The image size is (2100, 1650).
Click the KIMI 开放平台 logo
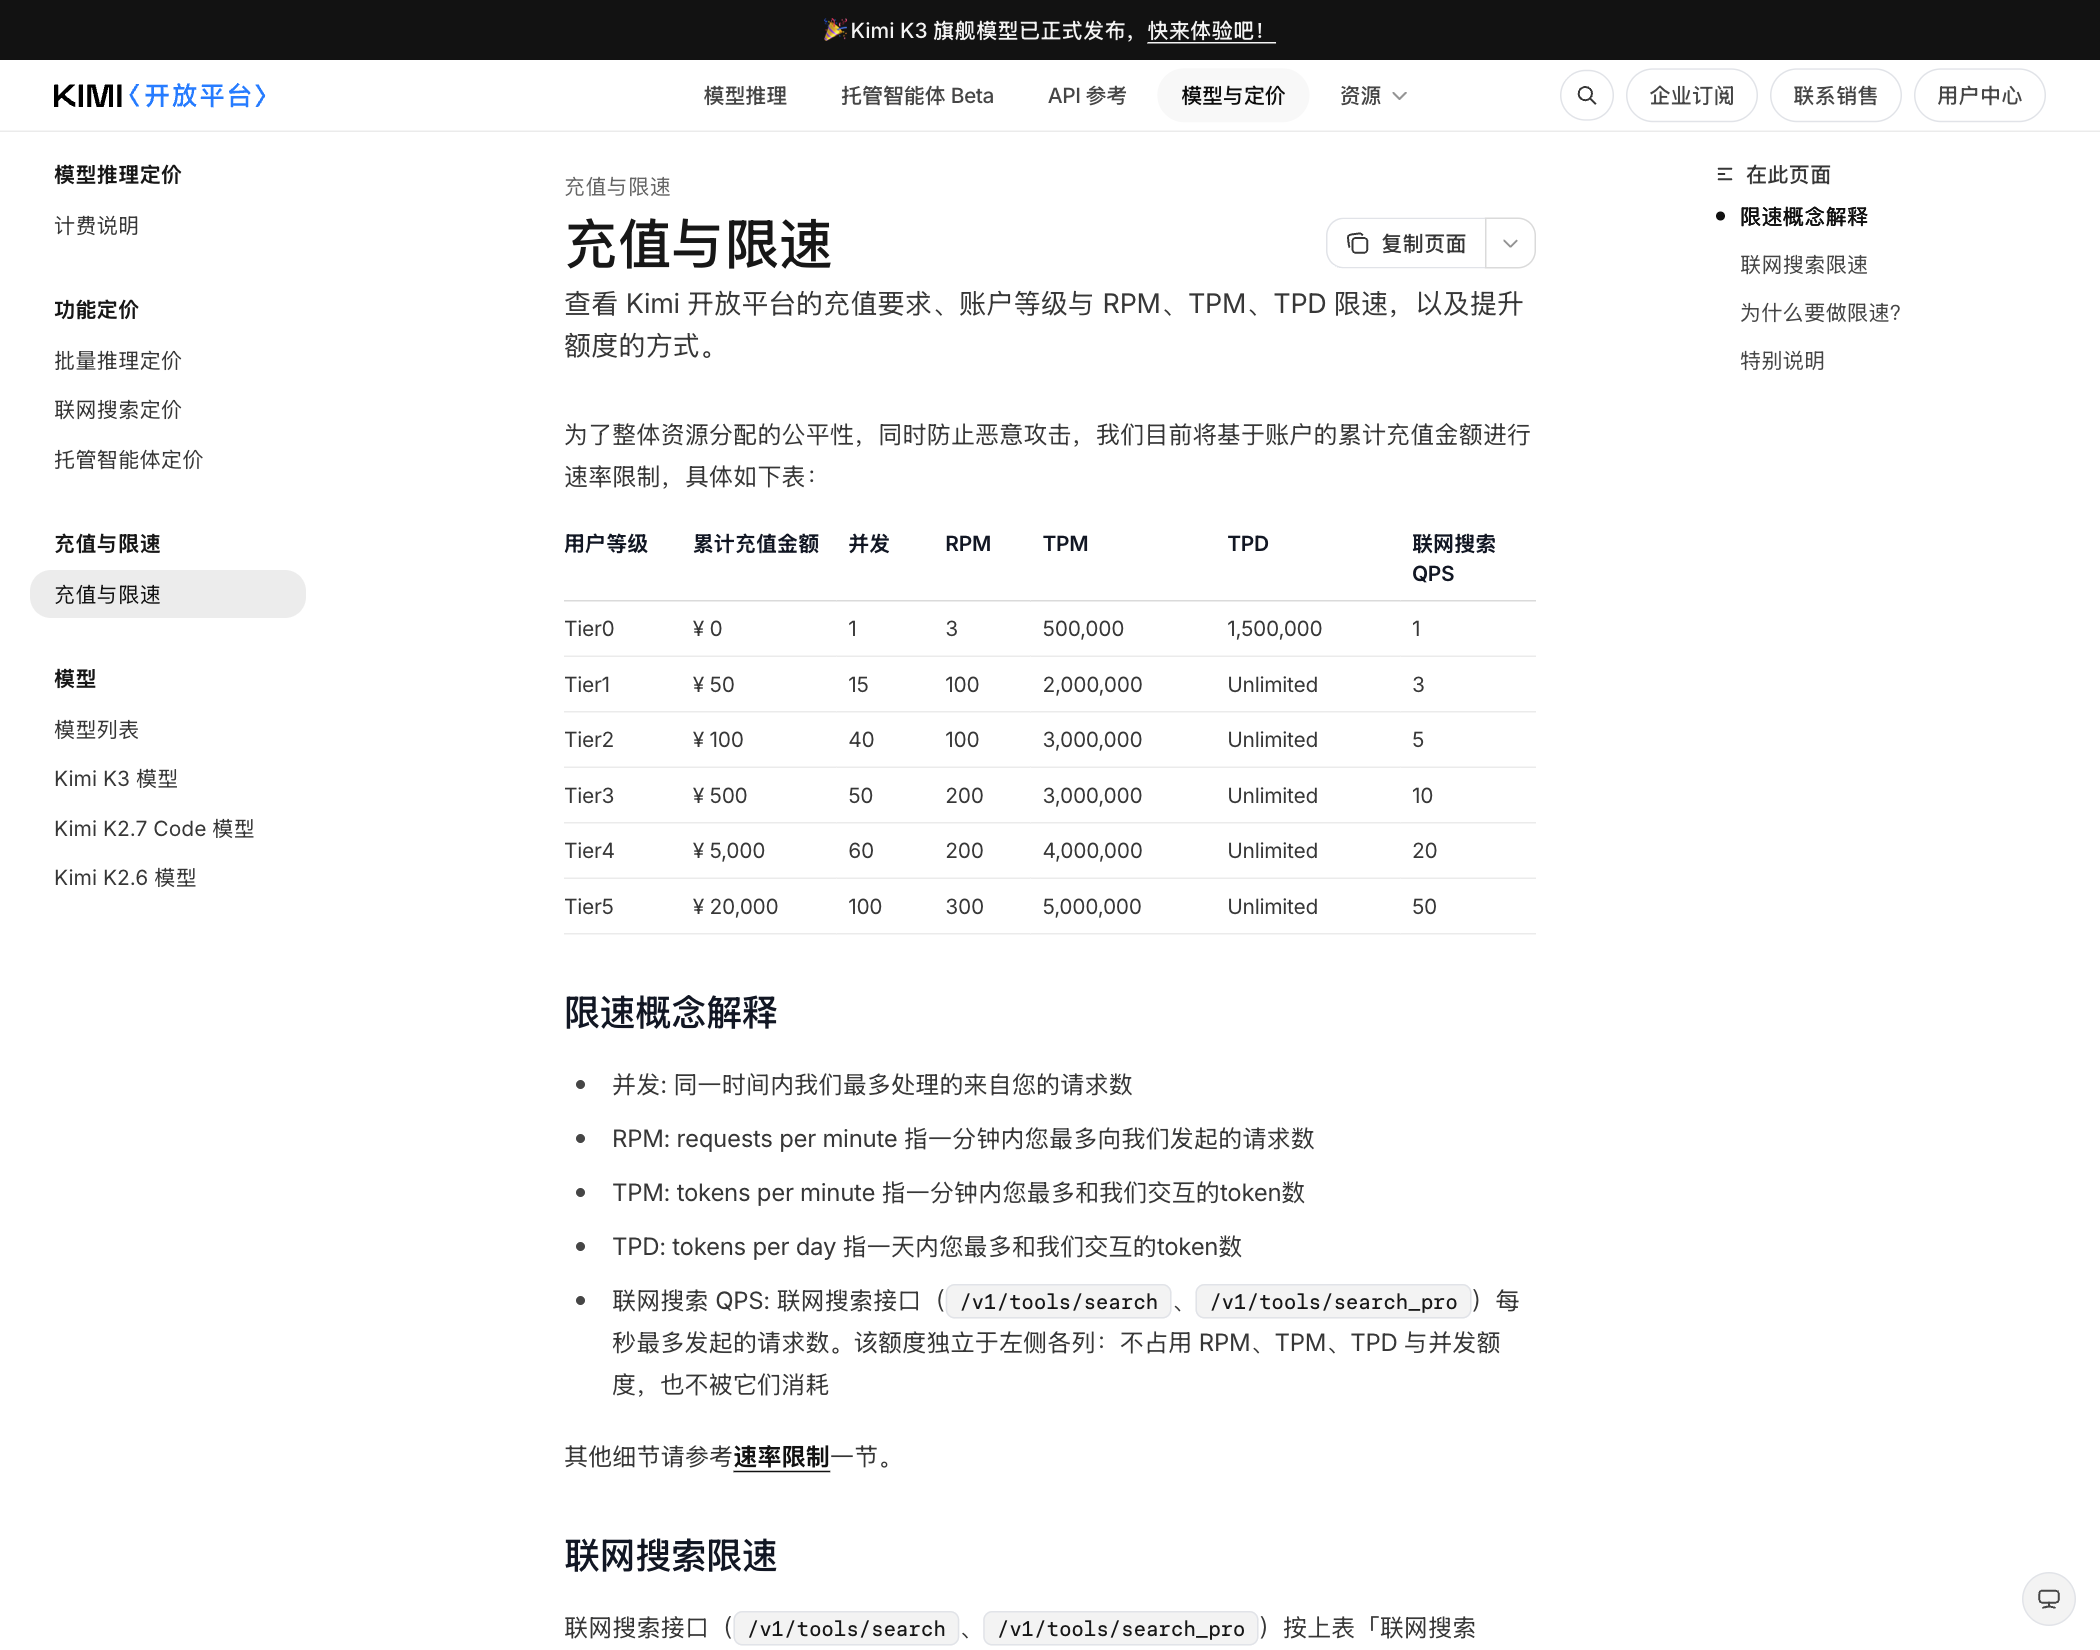pos(160,95)
